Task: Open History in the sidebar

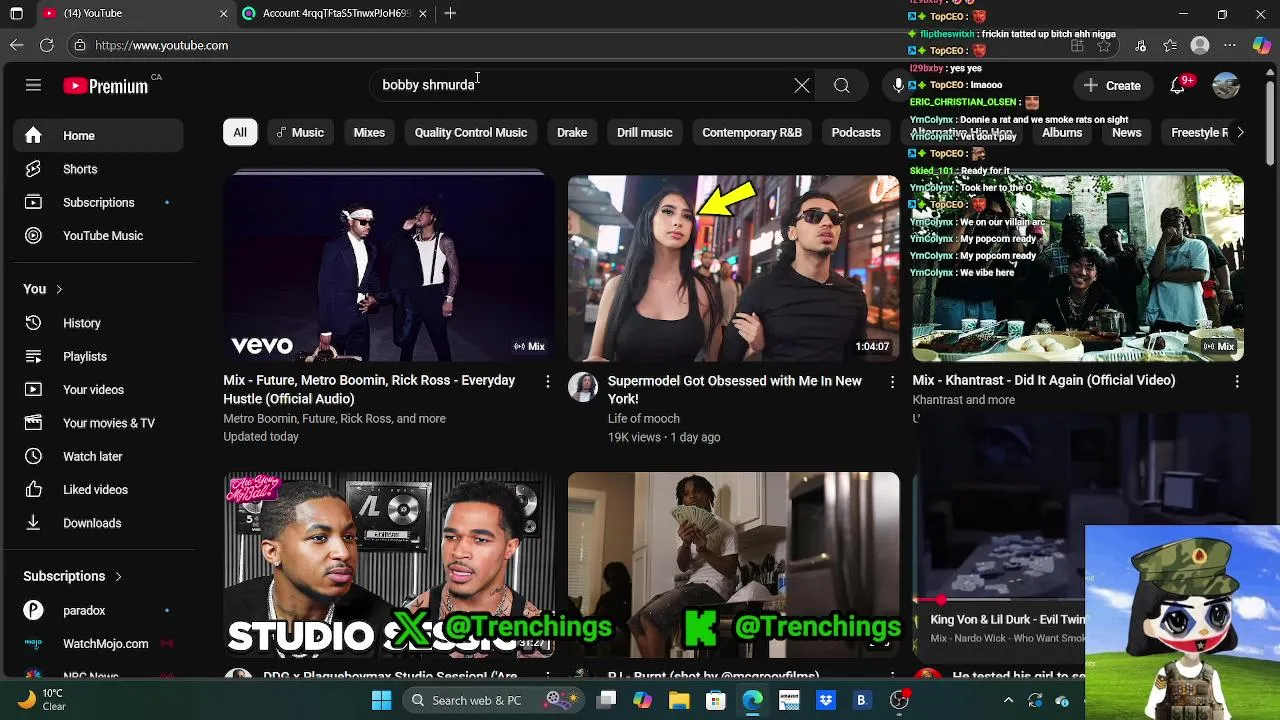Action: (98, 323)
